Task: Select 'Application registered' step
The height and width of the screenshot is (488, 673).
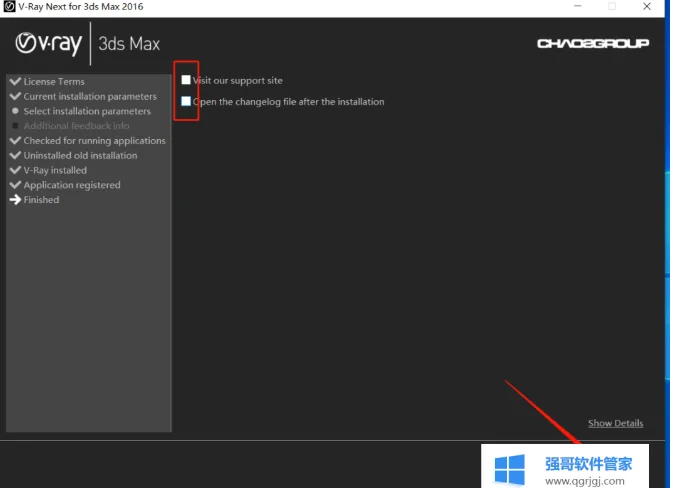Action: [72, 185]
